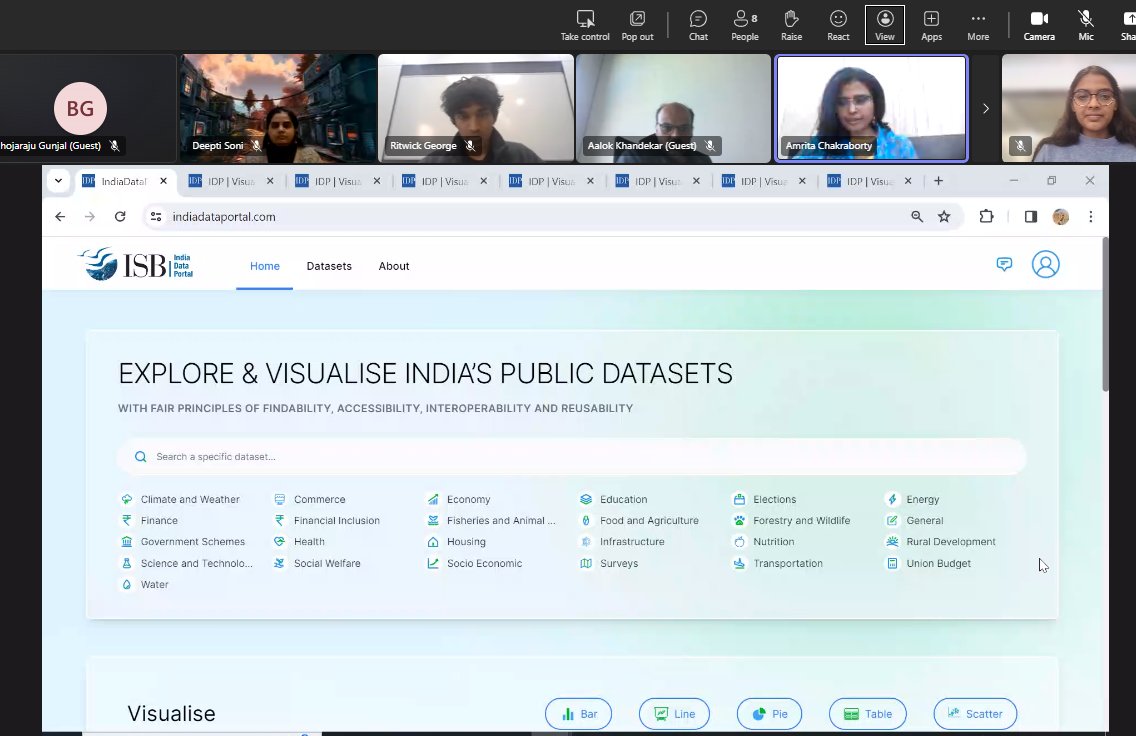Open browser zoom magnifier icon
Viewport: 1136px width, 736px height.
pos(917,217)
